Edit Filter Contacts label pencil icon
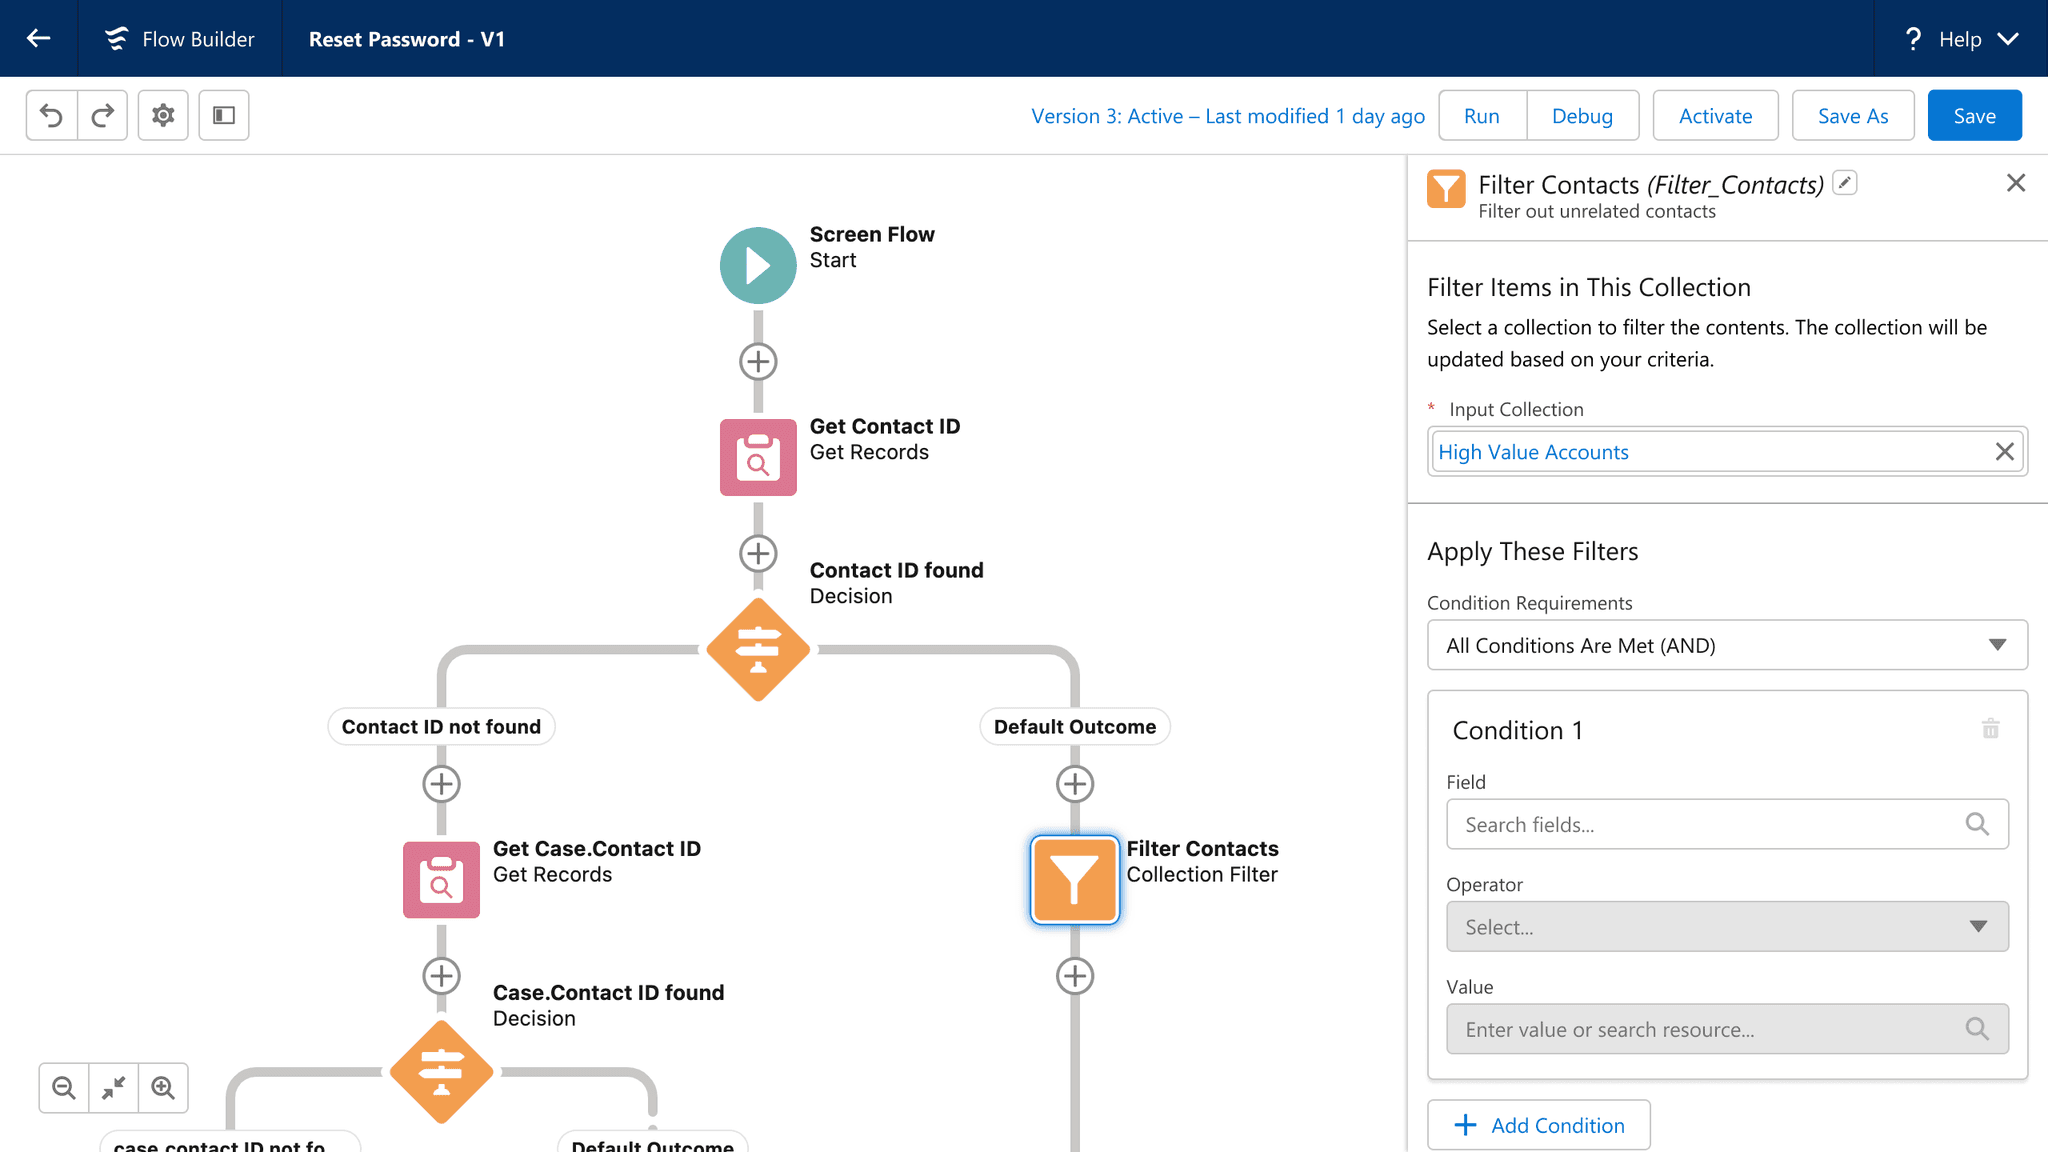Viewport: 2048px width, 1152px height. (1845, 183)
